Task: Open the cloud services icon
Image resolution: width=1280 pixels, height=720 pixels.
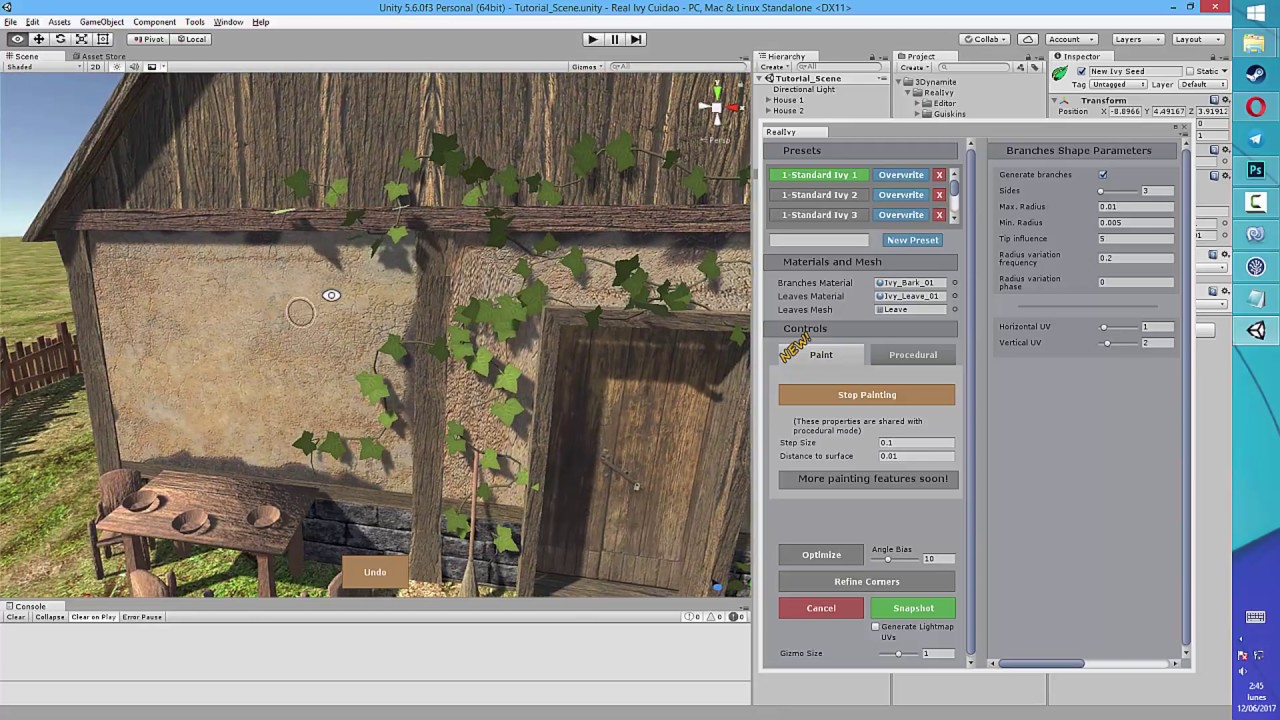Action: (x=1027, y=39)
